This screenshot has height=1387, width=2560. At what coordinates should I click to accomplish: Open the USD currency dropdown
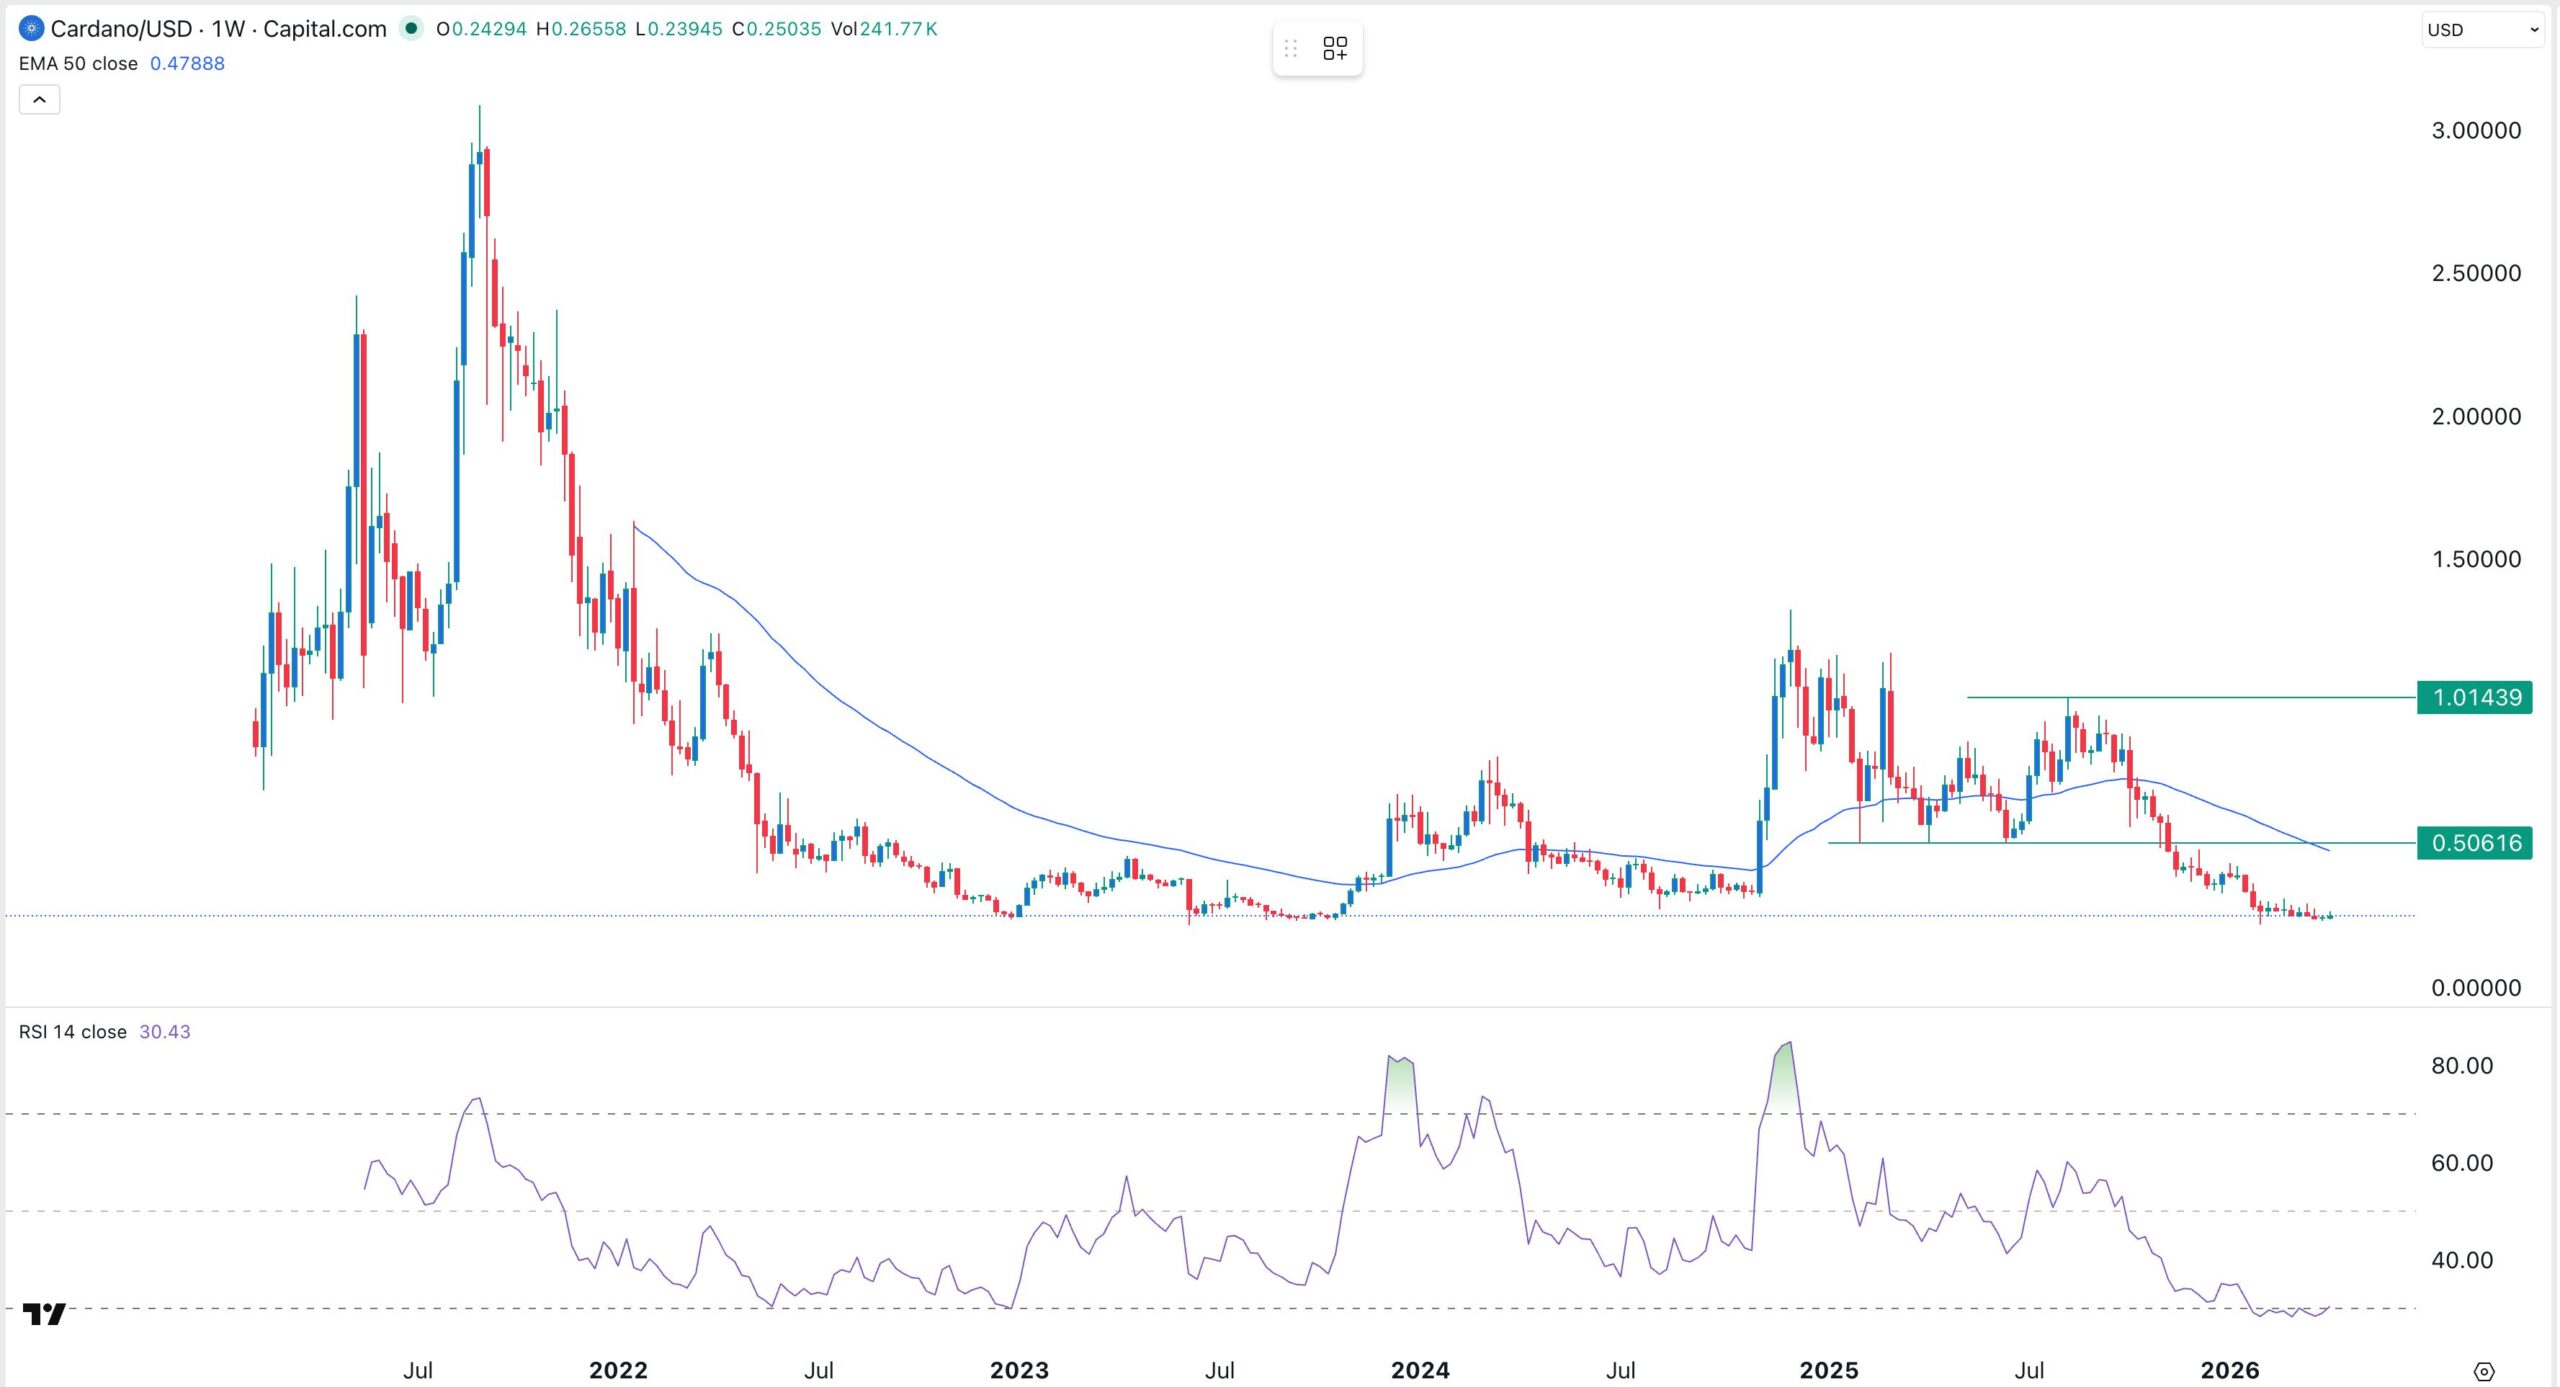click(2482, 29)
